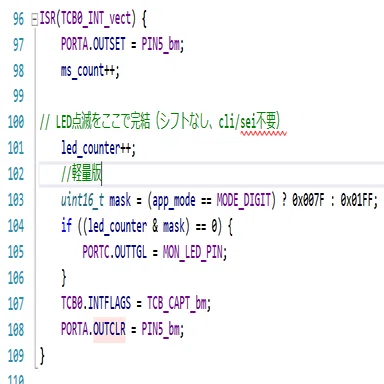Place cursor in //軽量版 comment

click(x=81, y=174)
